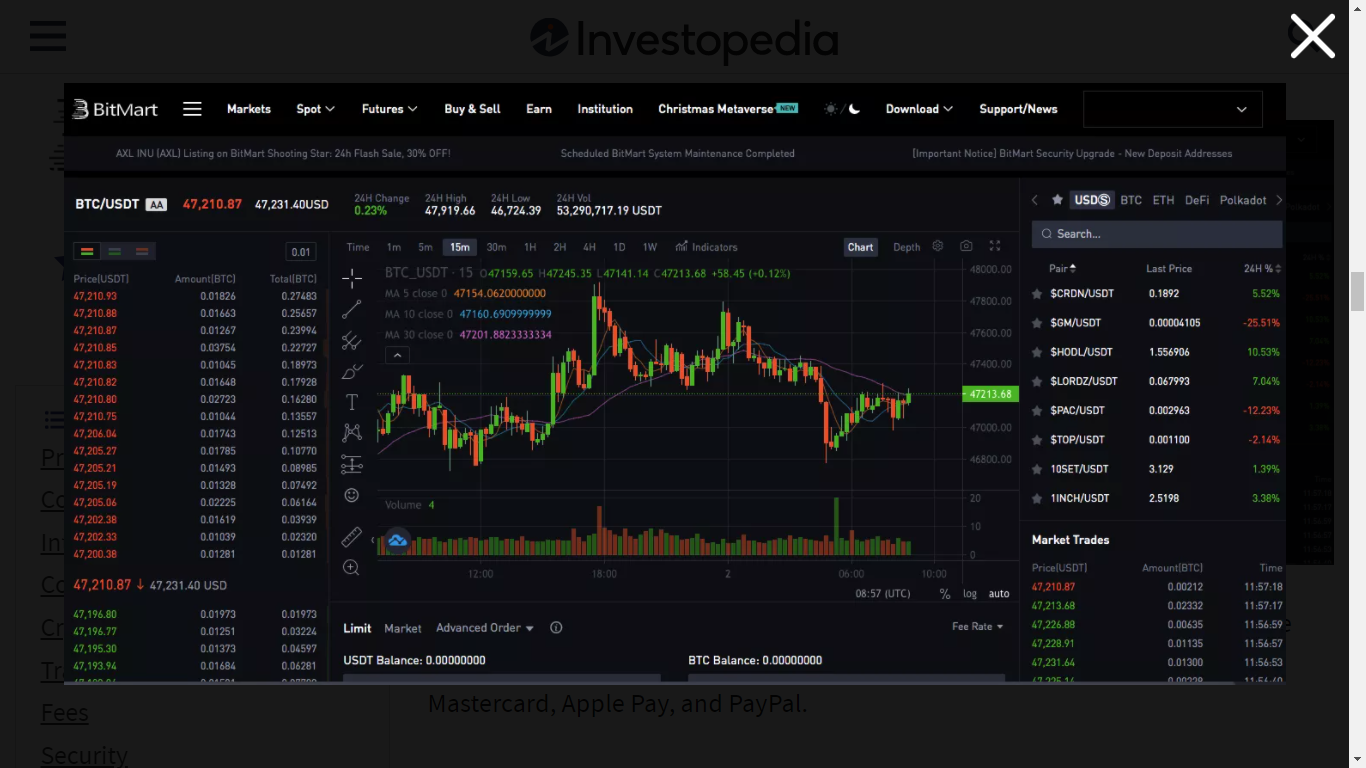The height and width of the screenshot is (768, 1366).
Task: Select the brush drawing tool
Action: coord(352,372)
